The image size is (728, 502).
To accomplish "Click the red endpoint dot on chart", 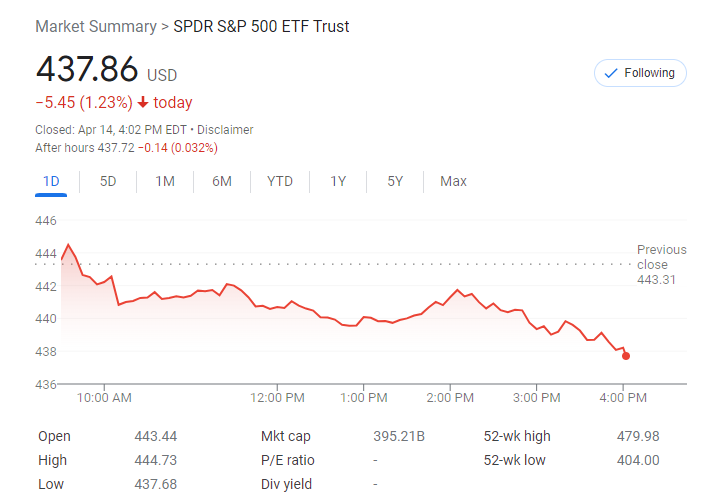I will [626, 356].
